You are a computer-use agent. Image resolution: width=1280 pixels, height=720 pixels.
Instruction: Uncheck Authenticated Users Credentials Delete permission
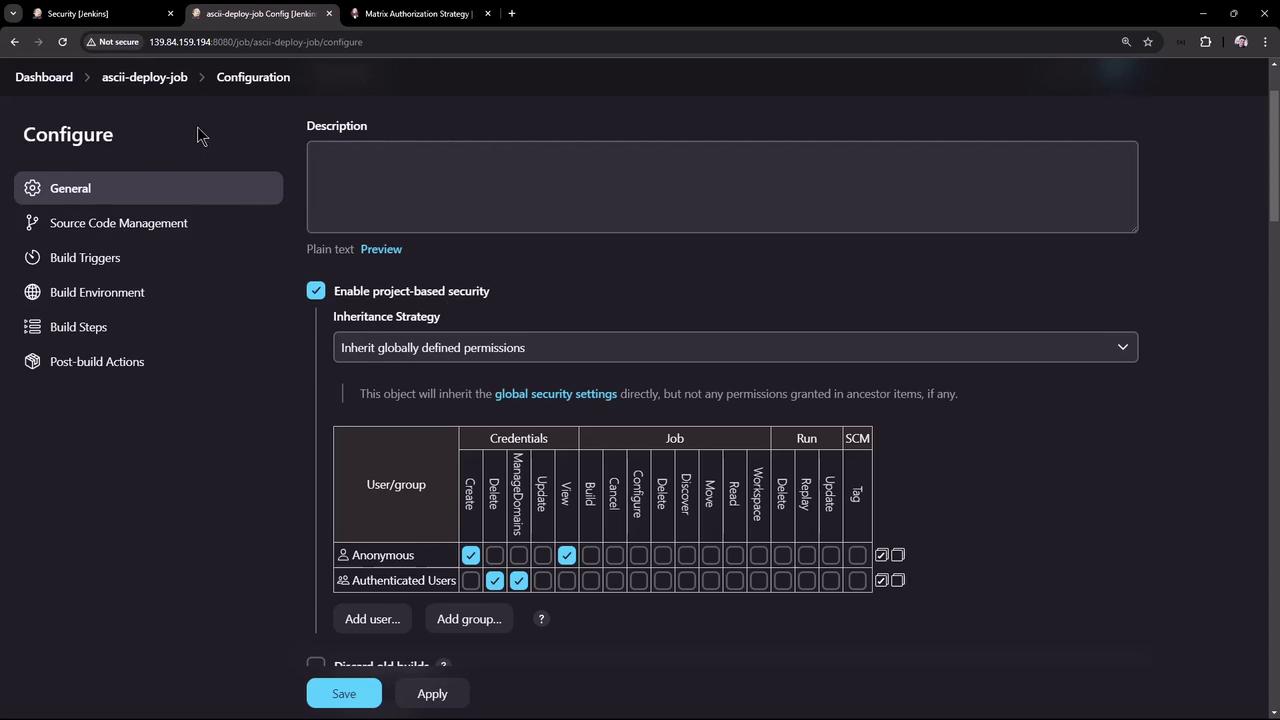click(495, 580)
